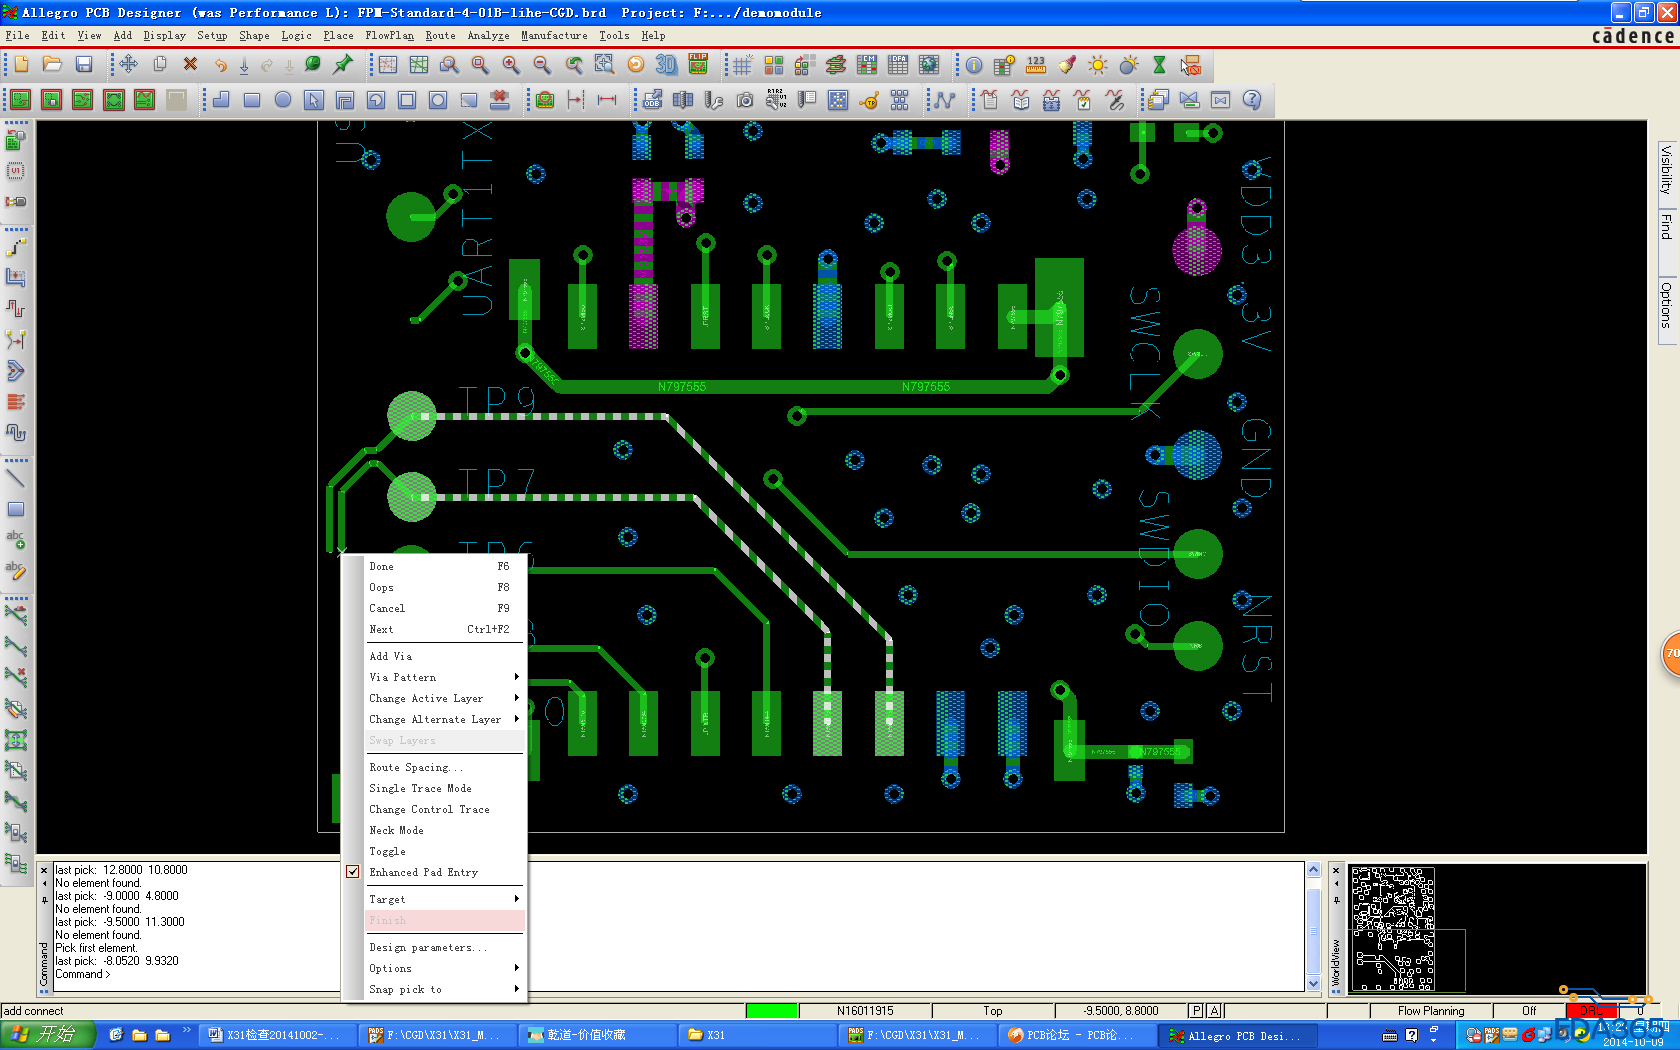
Task: Toggle the A button in status bar
Action: (1214, 1011)
